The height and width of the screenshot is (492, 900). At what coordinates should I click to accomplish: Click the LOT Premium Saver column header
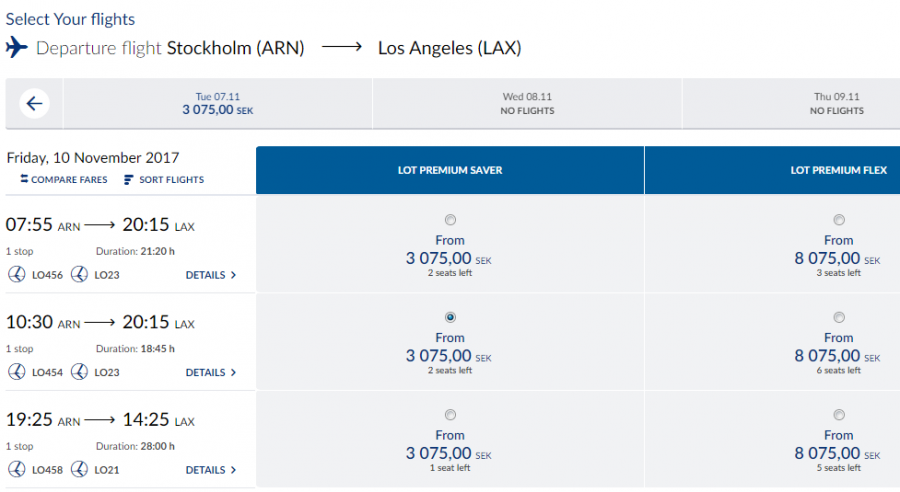point(450,170)
